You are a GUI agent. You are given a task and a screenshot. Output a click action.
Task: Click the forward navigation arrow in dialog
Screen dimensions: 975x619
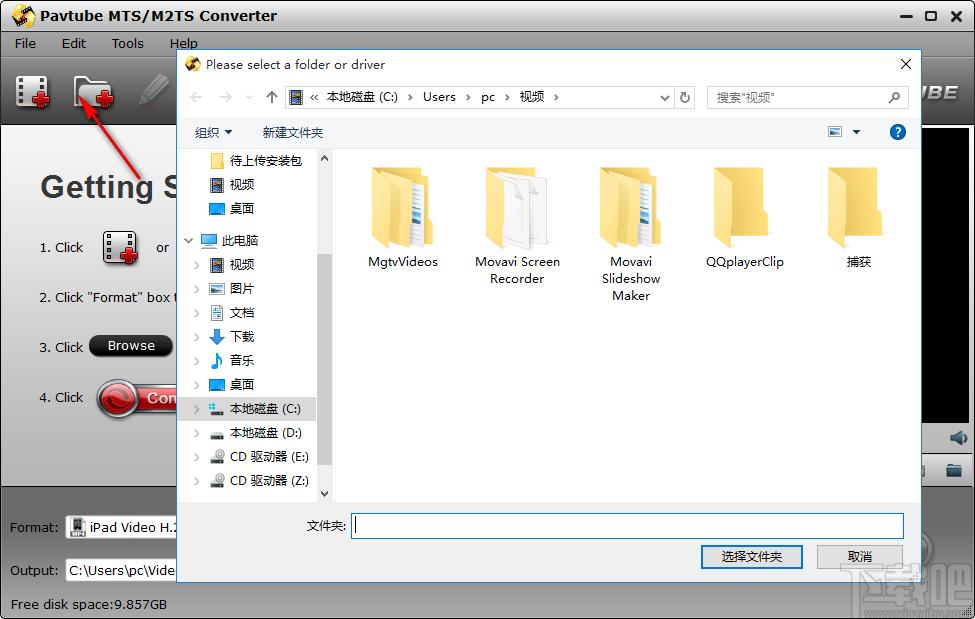point(225,97)
